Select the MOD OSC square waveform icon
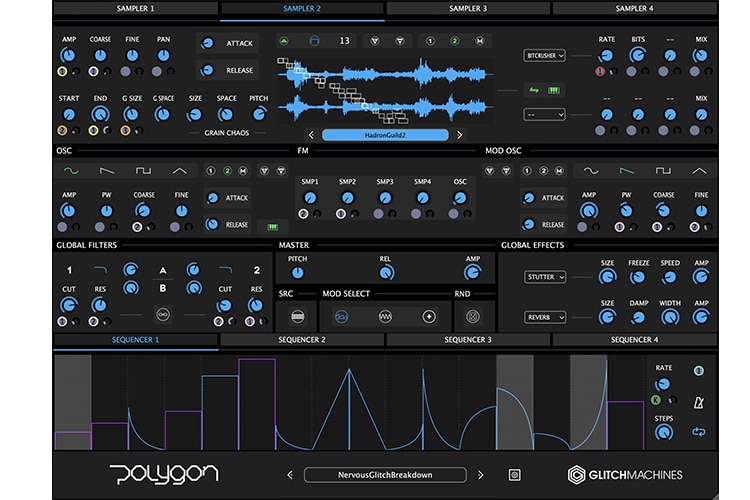 [663, 171]
